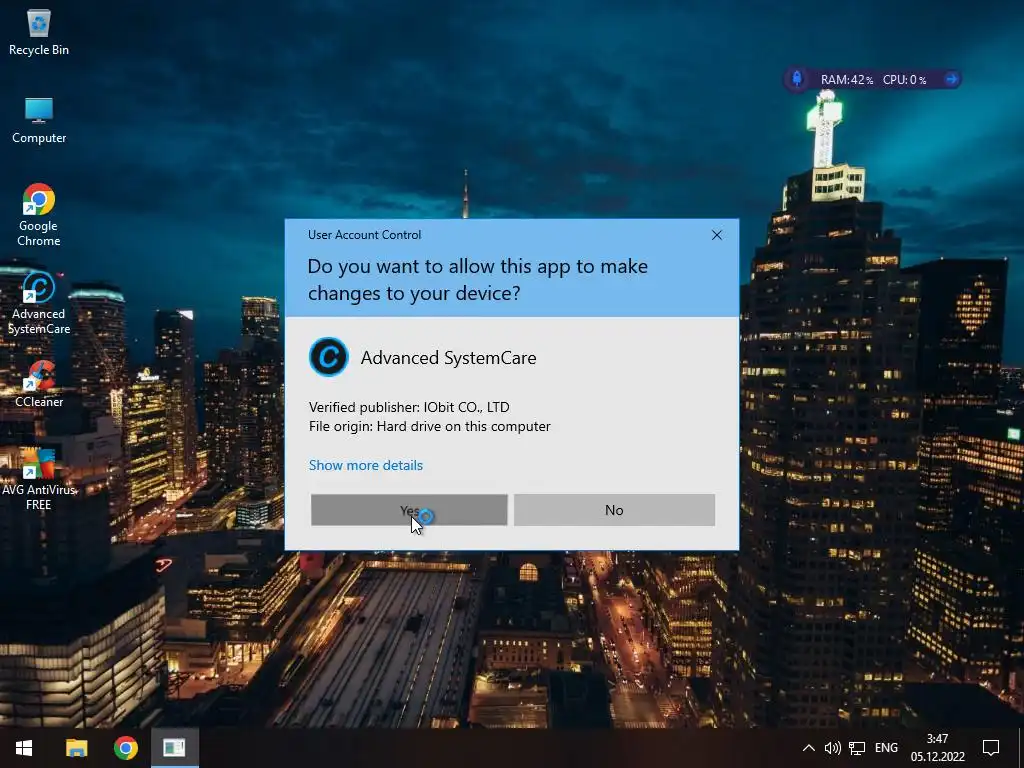Select the AVG AntiVirus FREE shortcut
The image size is (1024, 768).
coord(39,479)
